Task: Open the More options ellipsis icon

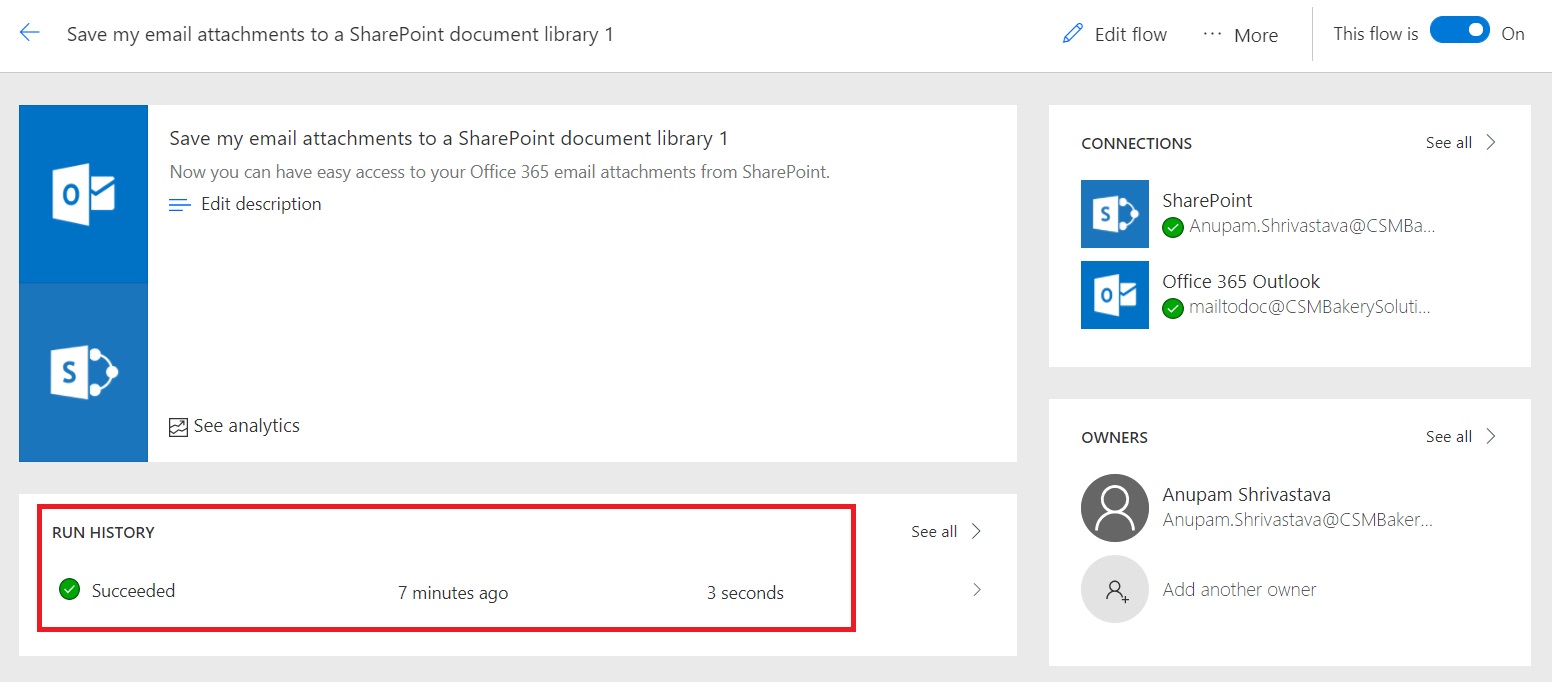Action: point(1213,34)
